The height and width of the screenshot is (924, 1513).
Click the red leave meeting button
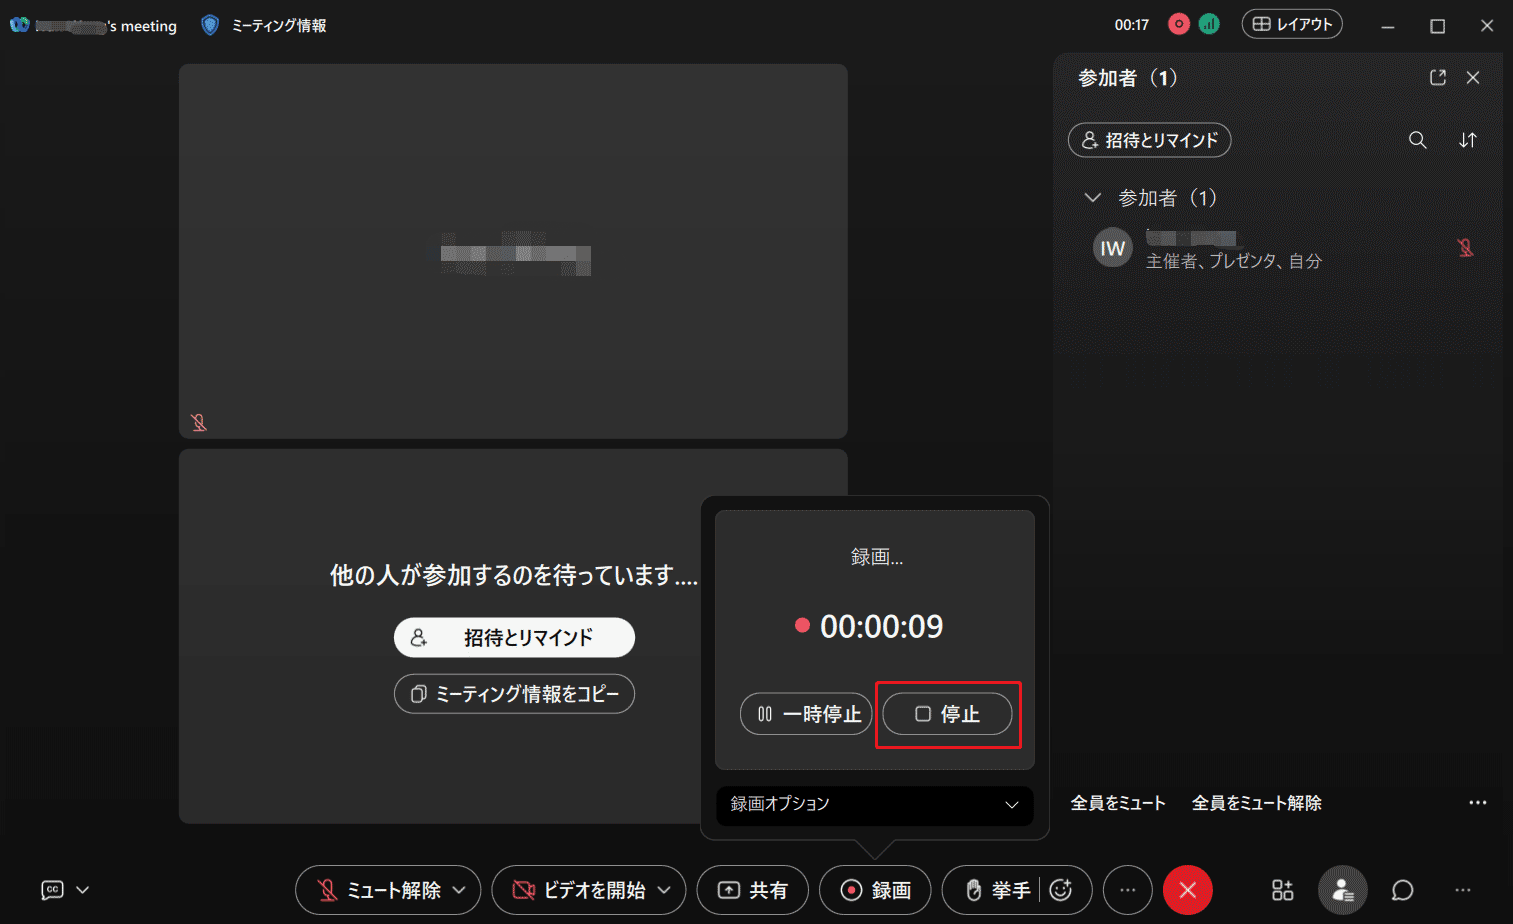point(1188,890)
